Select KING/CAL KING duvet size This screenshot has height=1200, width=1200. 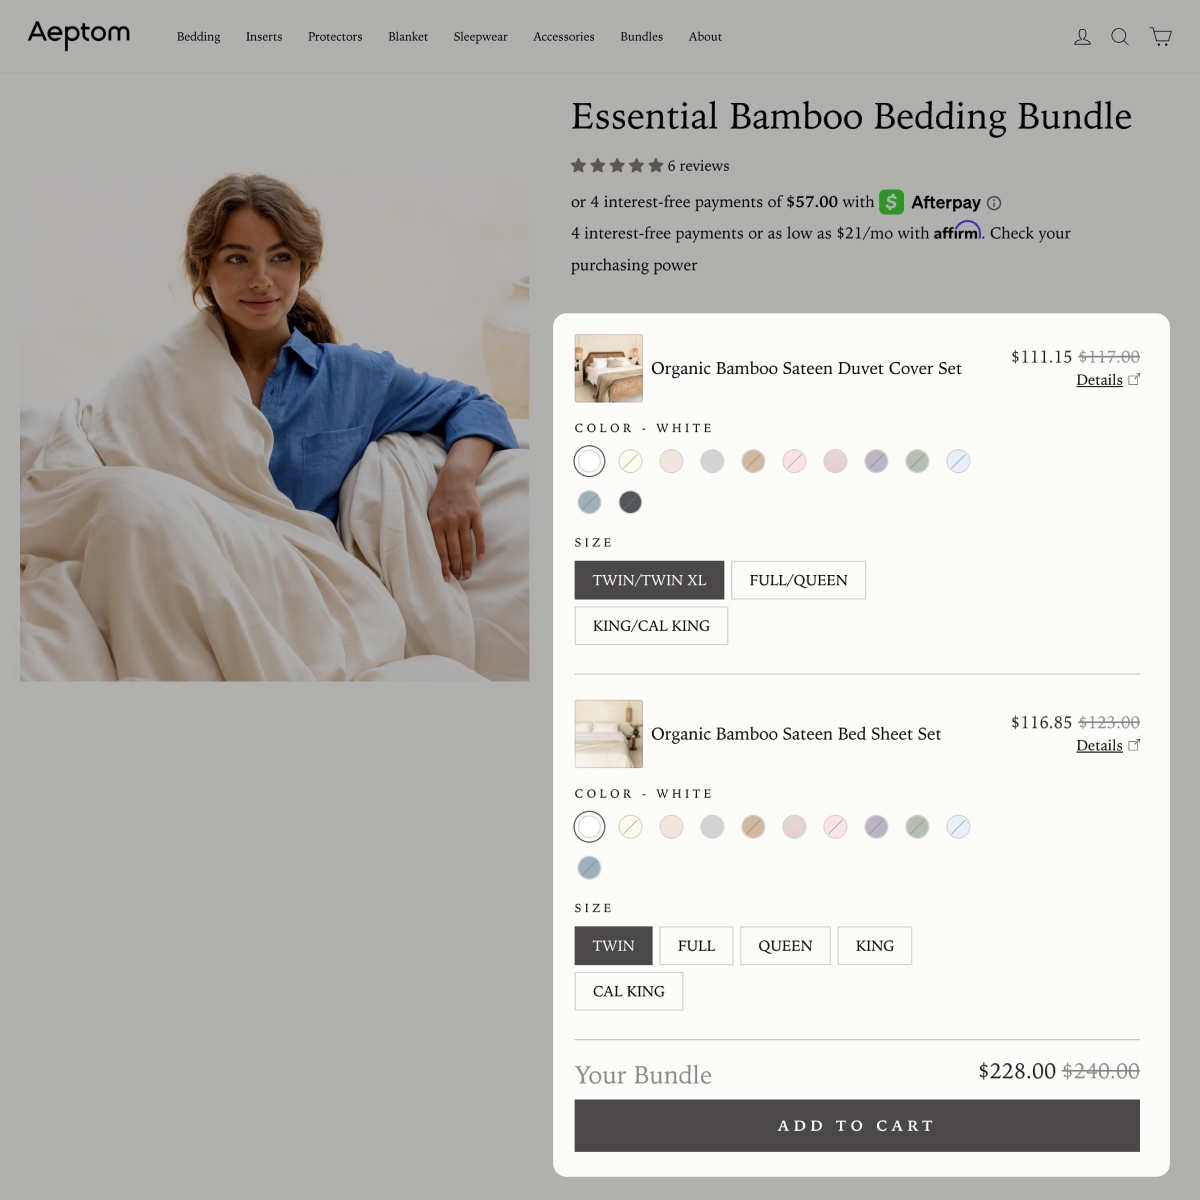(x=651, y=626)
